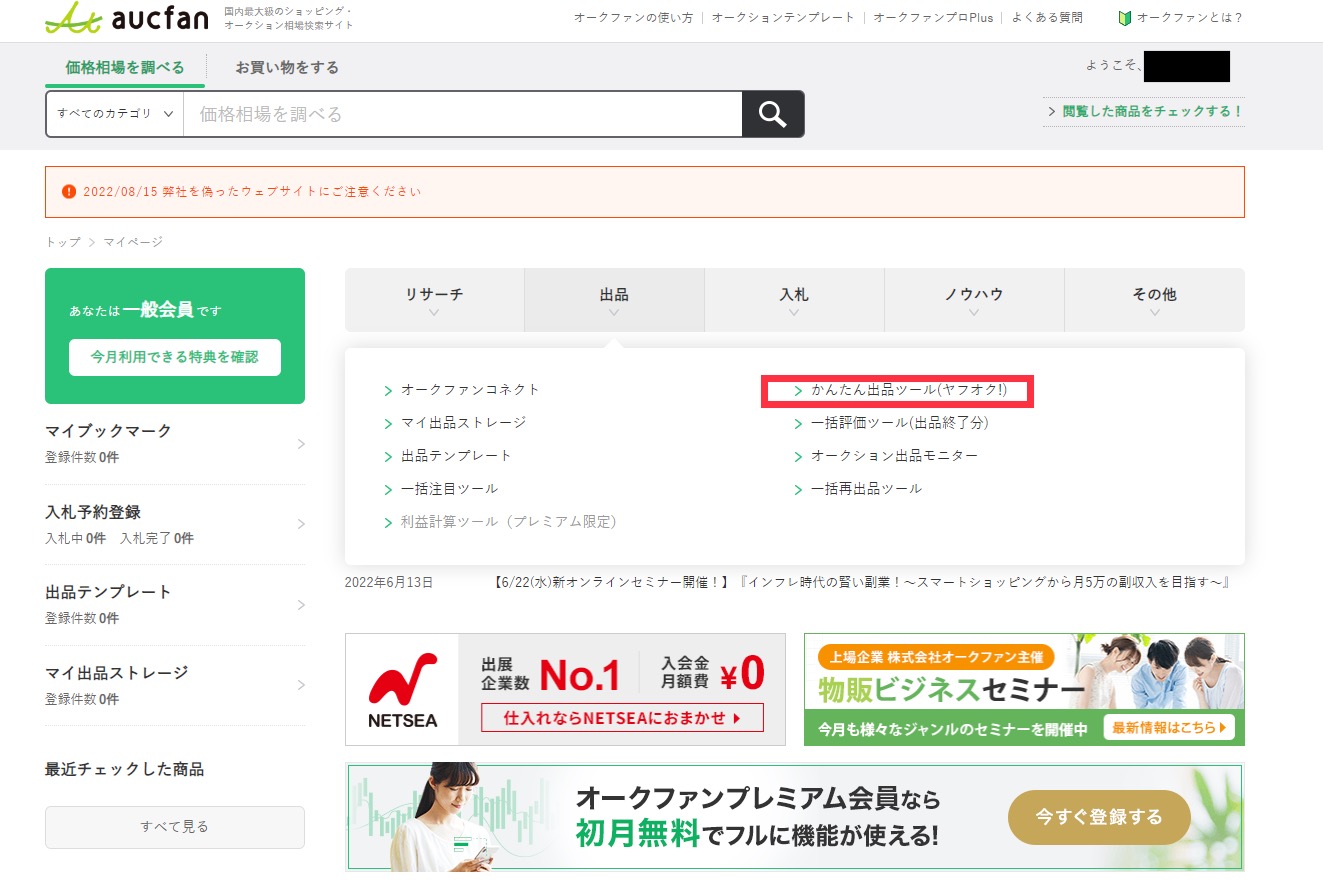This screenshot has width=1323, height=889.
Task: Click あなたは一般会員です text
Action: [145, 310]
